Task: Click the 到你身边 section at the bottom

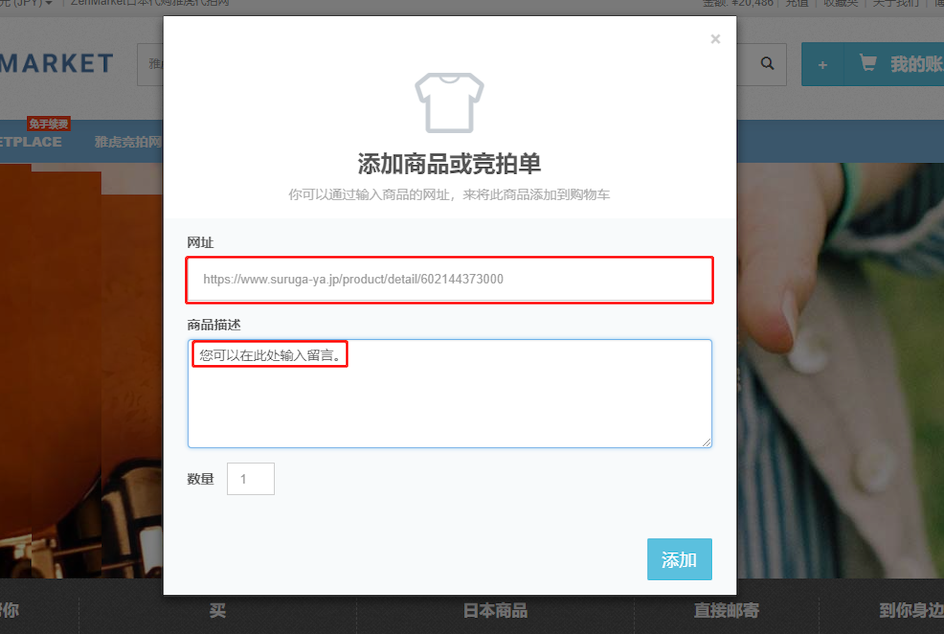Action: [x=911, y=611]
